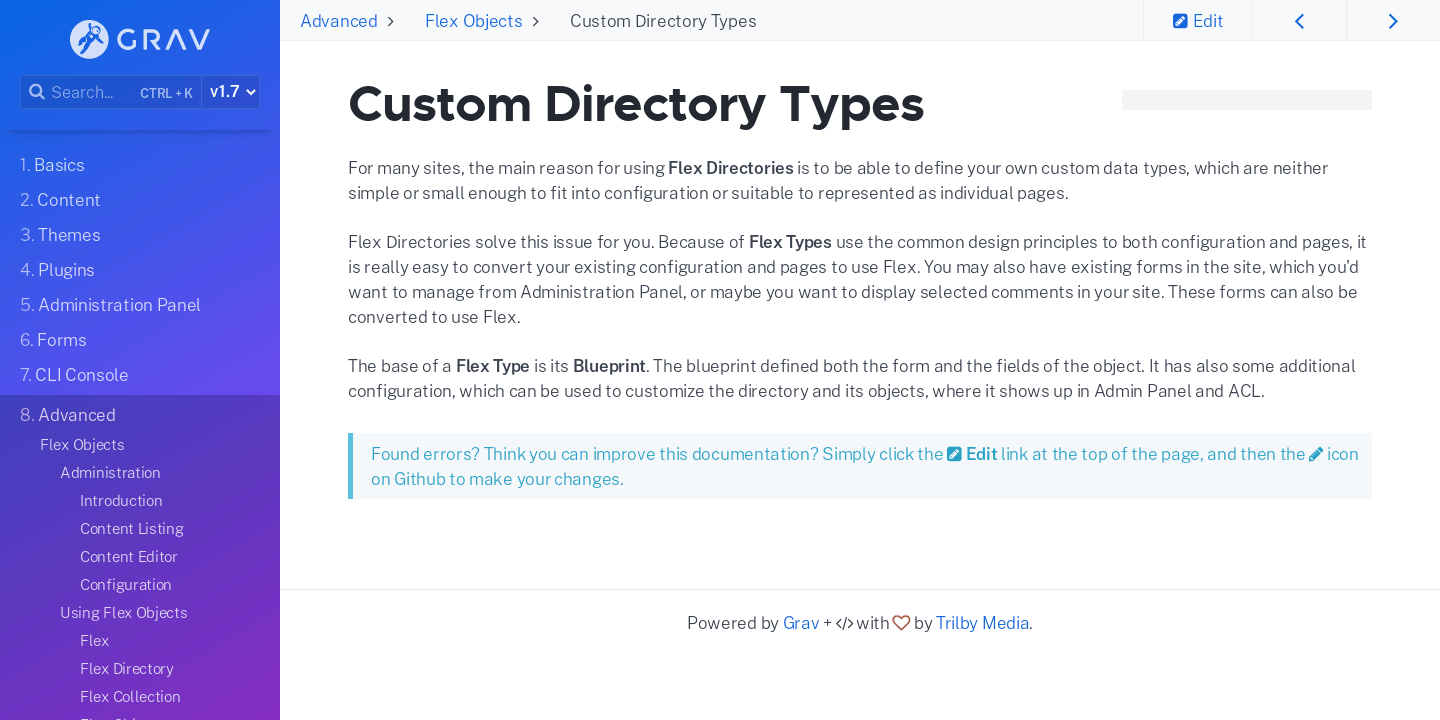Screen dimensions: 1440x720
Task: Open the v1.7 version dropdown
Action: 231,91
